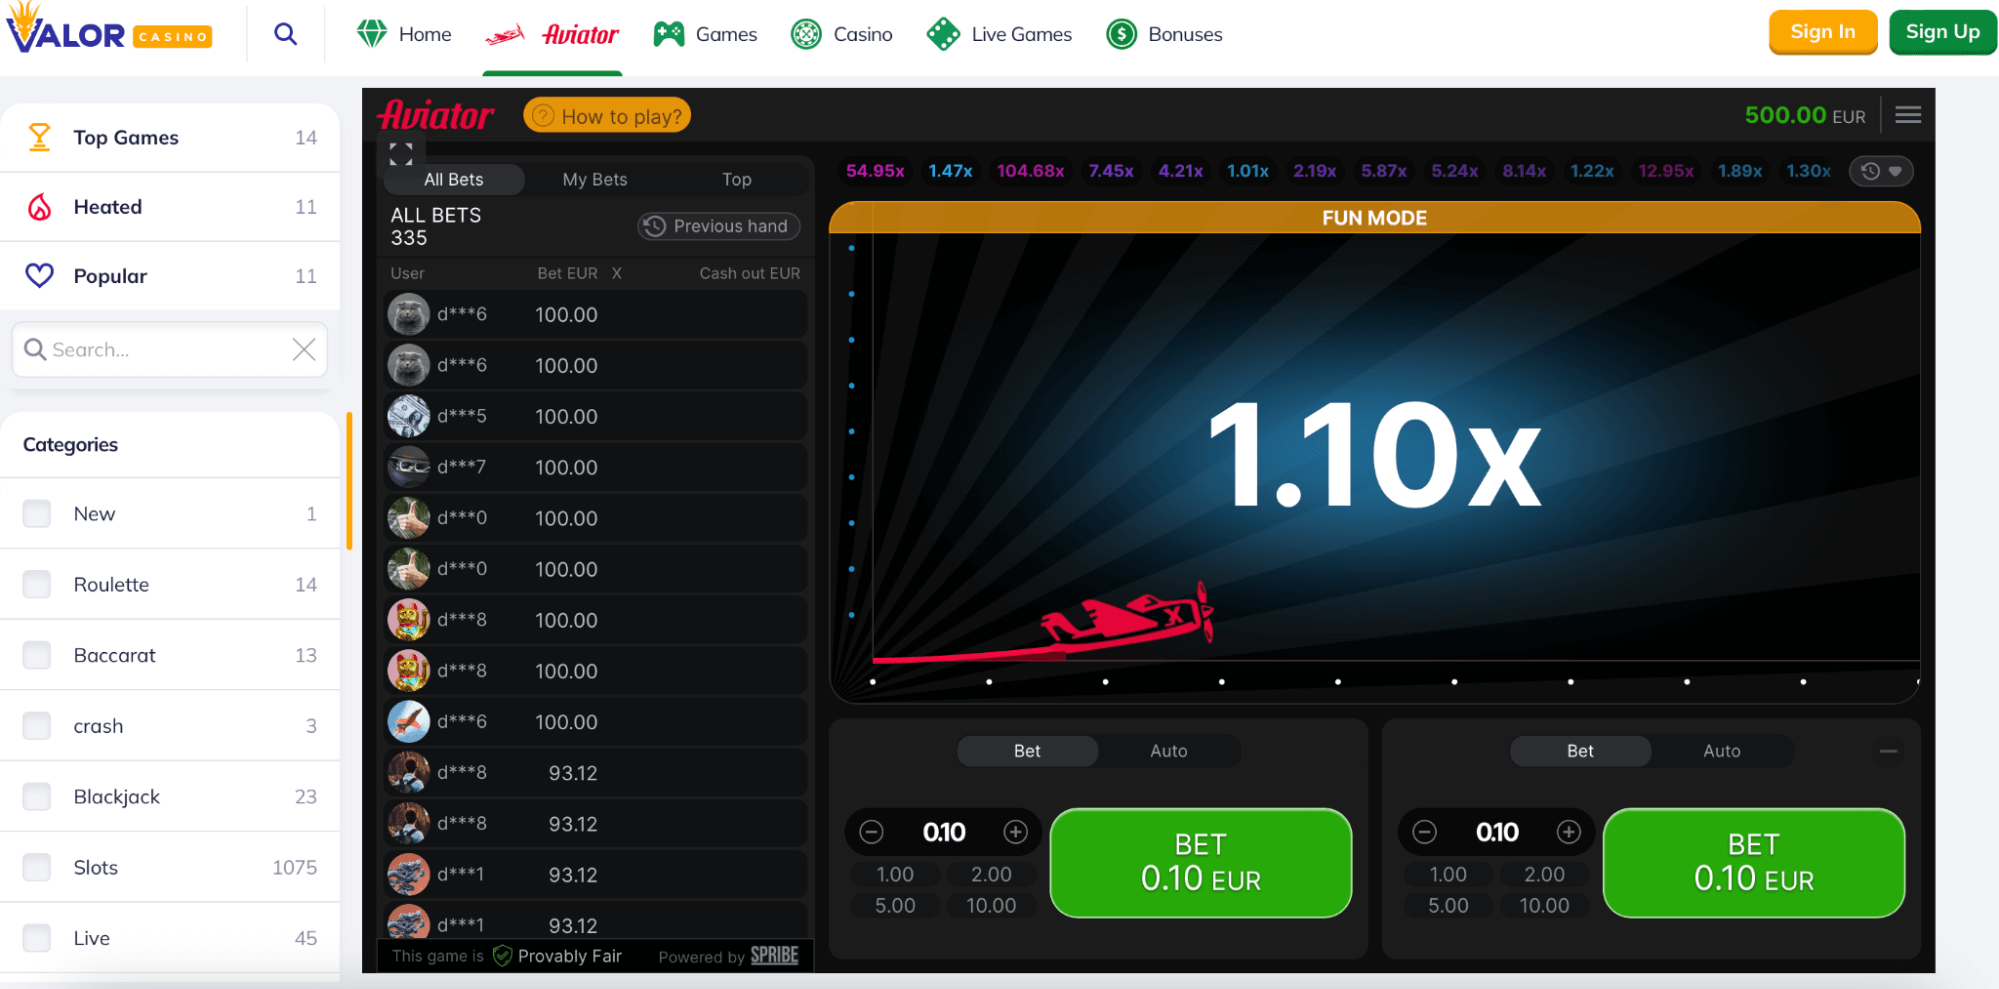The image size is (1999, 989).
Task: Select Auto mode in left bet panel
Action: [1169, 751]
